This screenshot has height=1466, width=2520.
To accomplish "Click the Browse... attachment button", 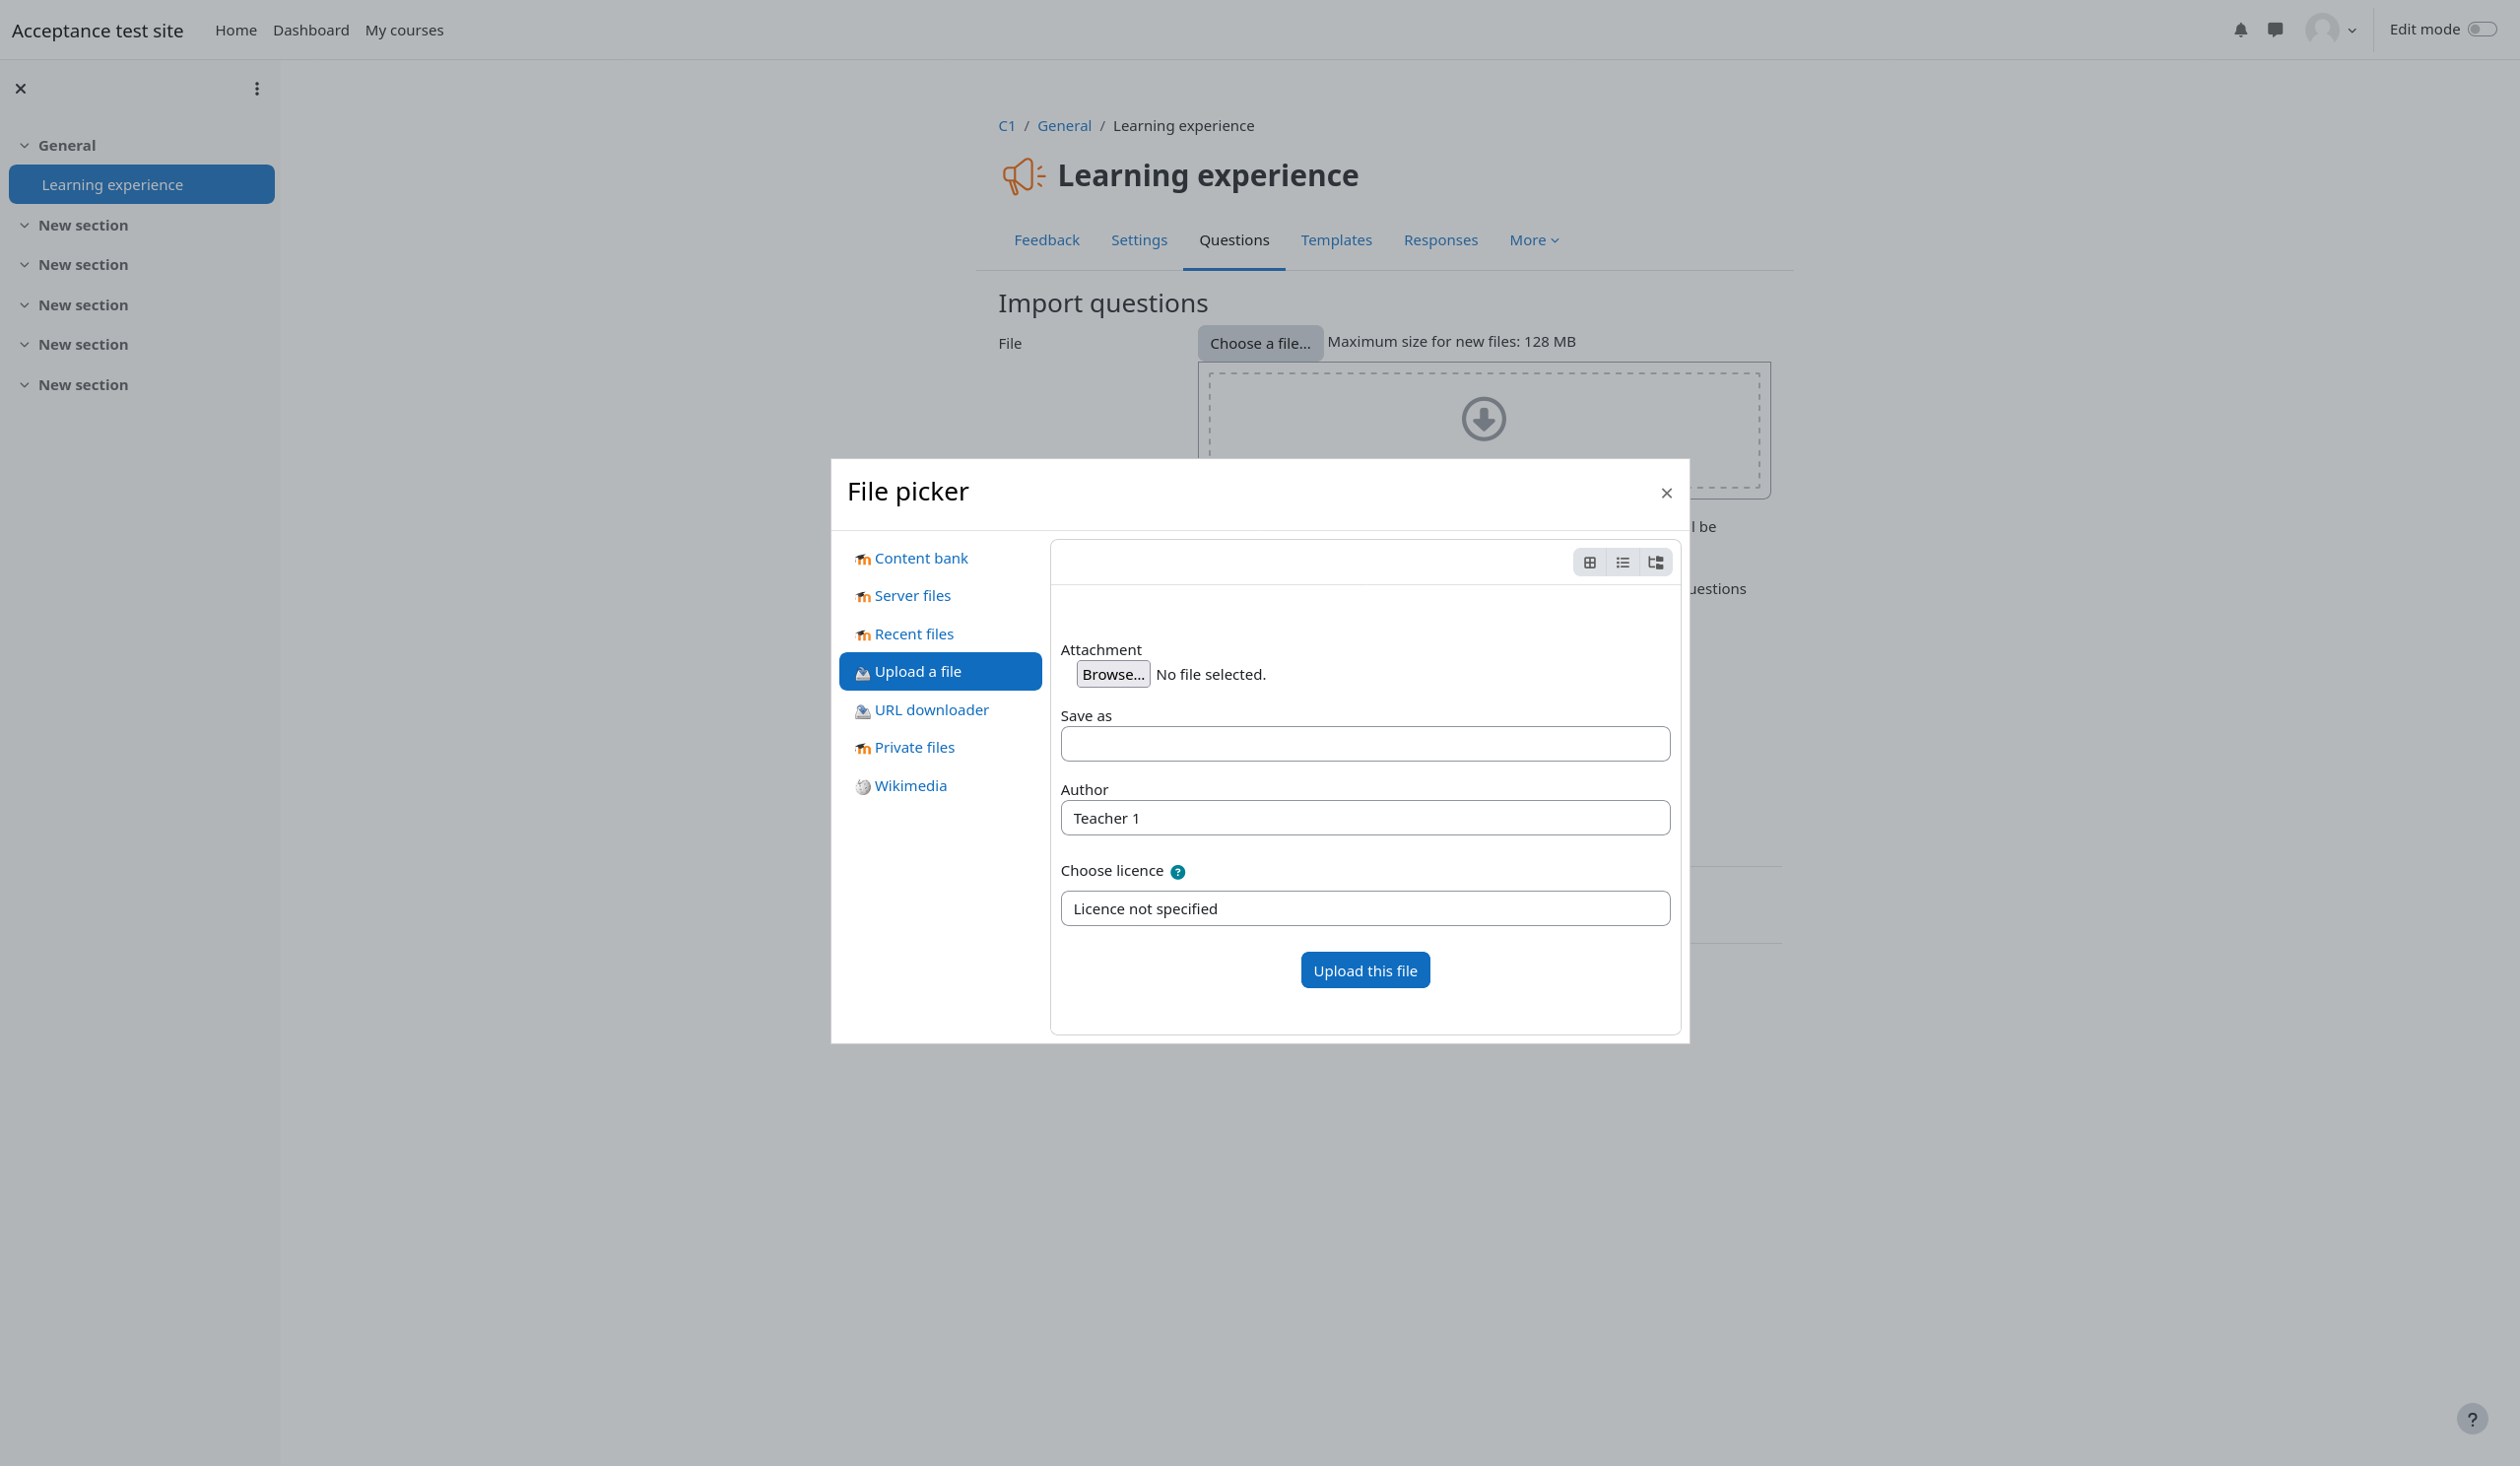I will coord(1112,674).
